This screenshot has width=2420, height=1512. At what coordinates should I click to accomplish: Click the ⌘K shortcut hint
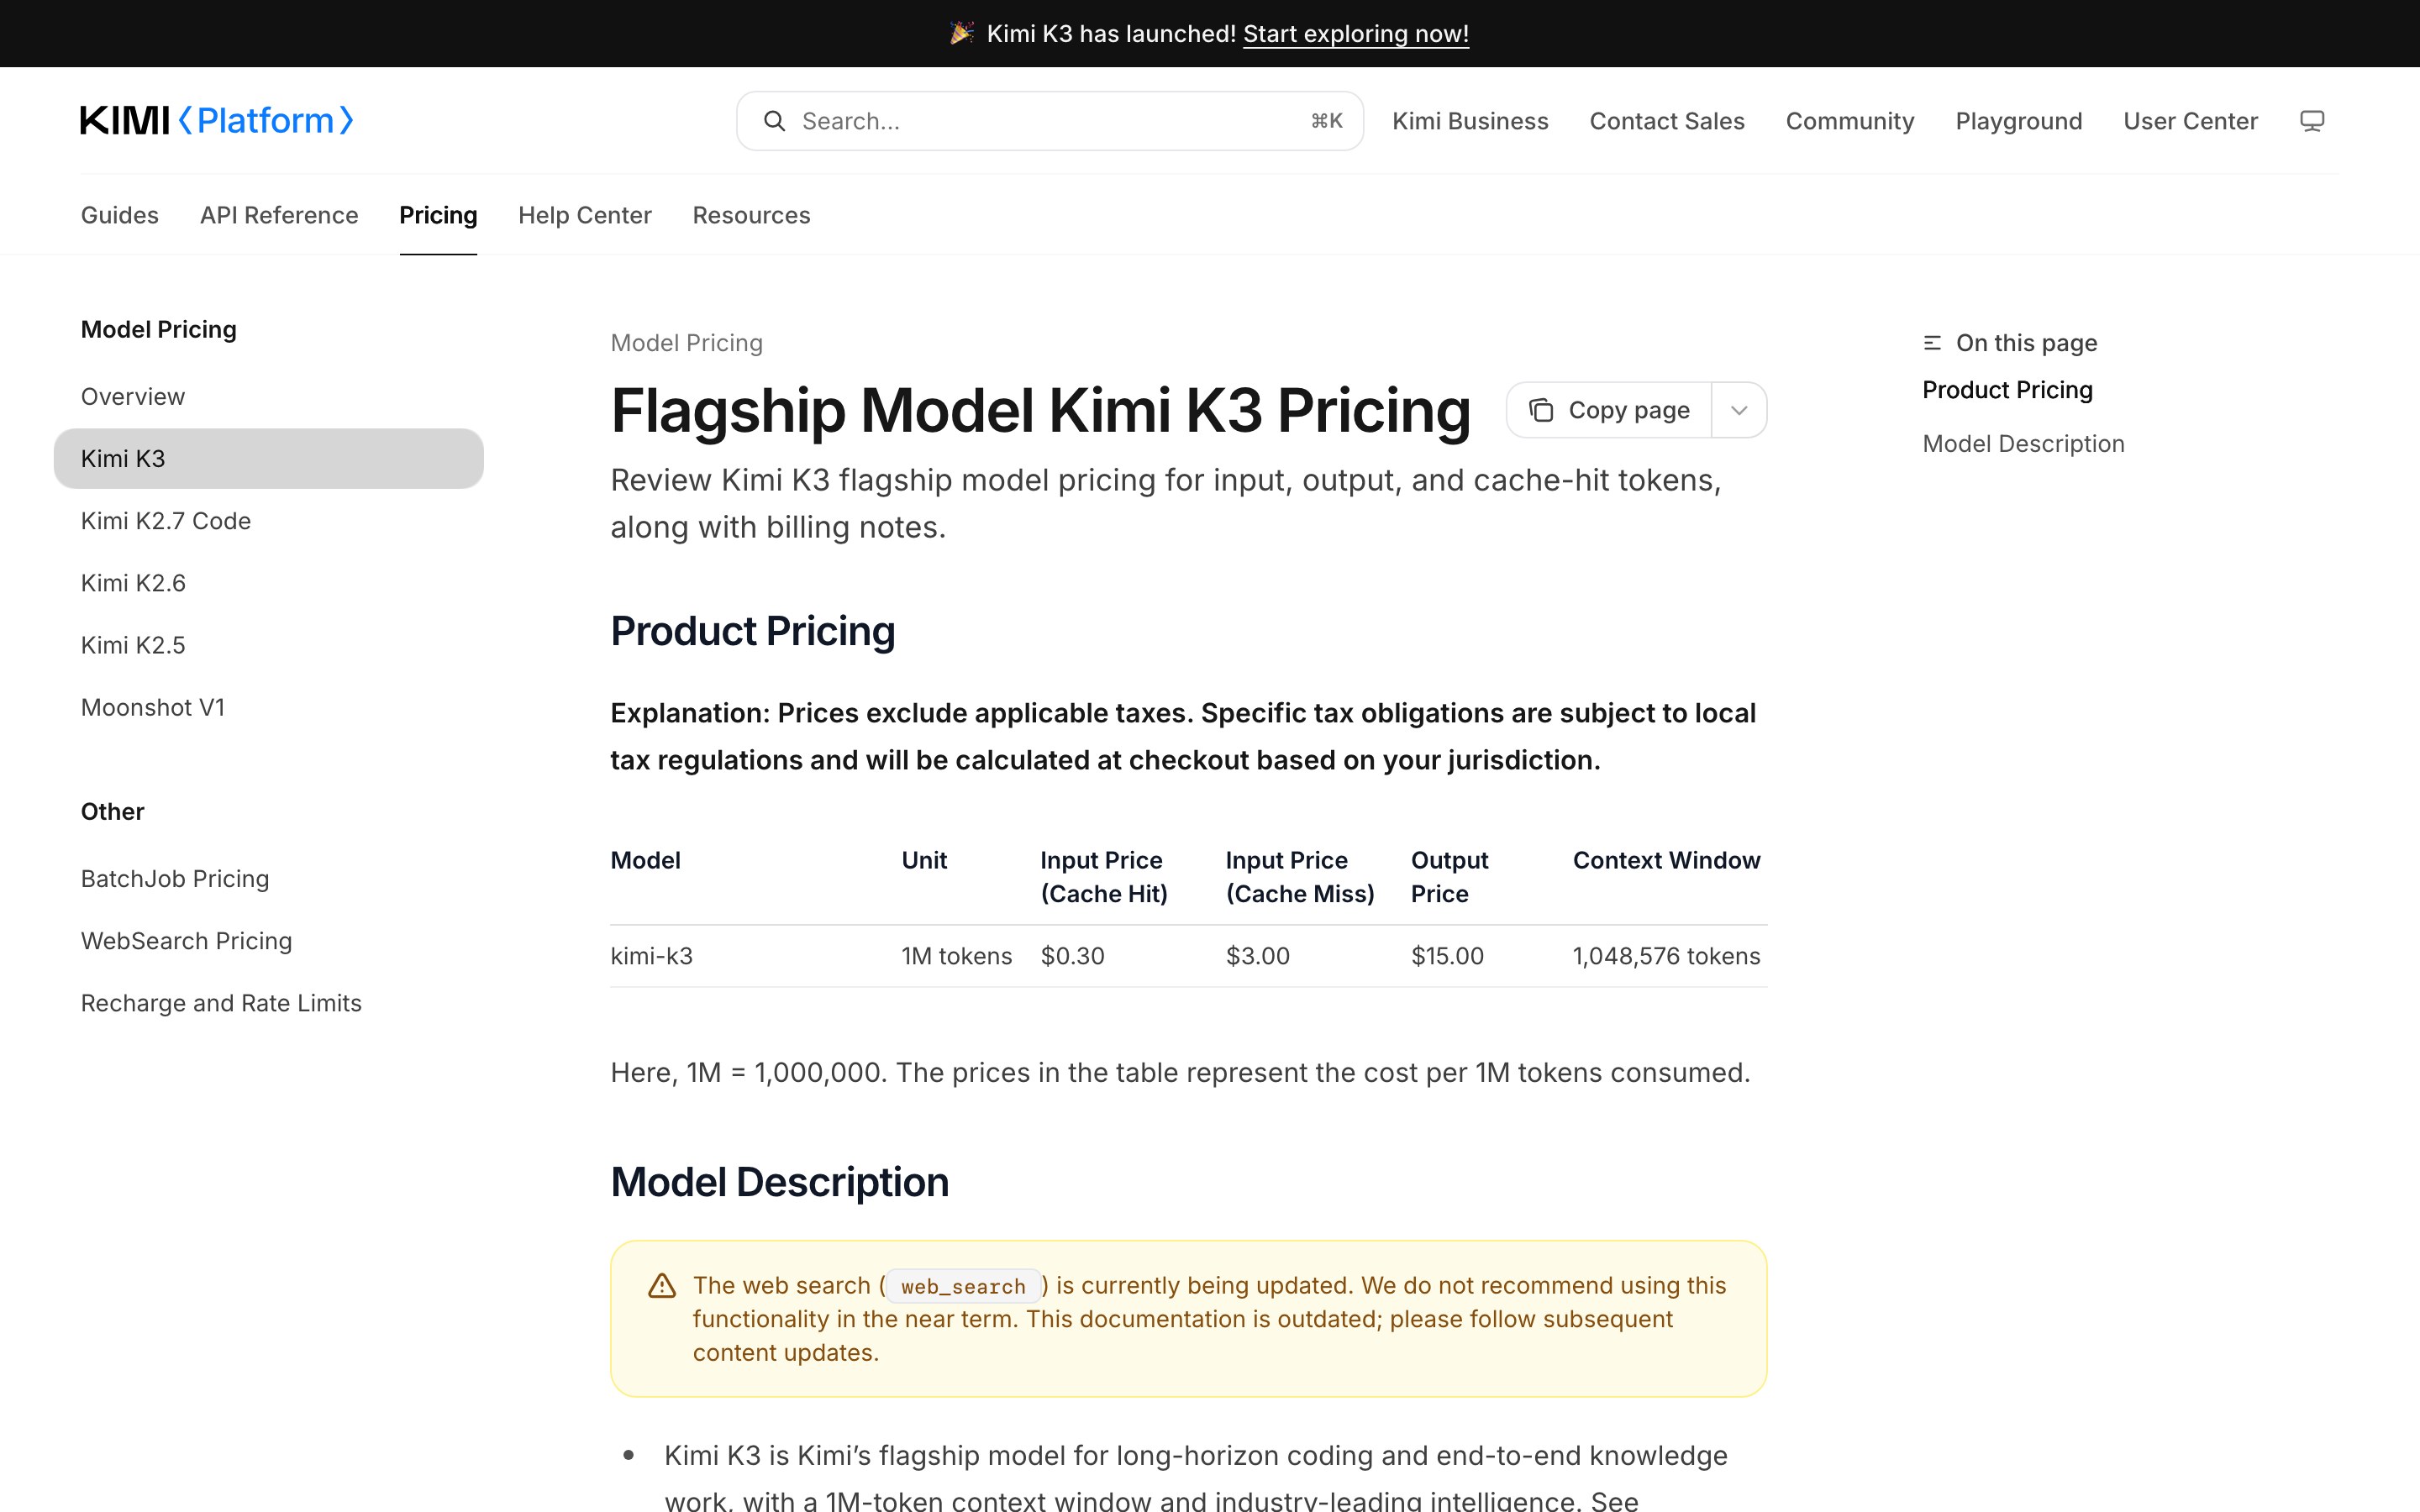(1327, 121)
